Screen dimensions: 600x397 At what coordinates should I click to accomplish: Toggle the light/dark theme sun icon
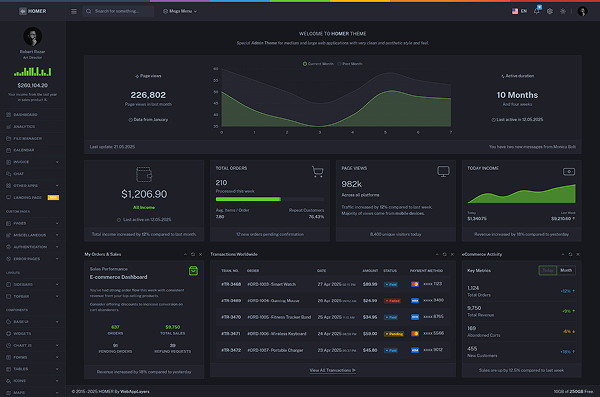563,11
